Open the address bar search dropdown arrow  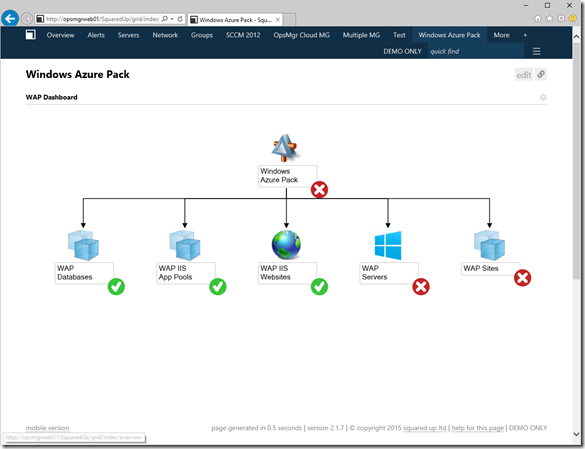tap(172, 19)
